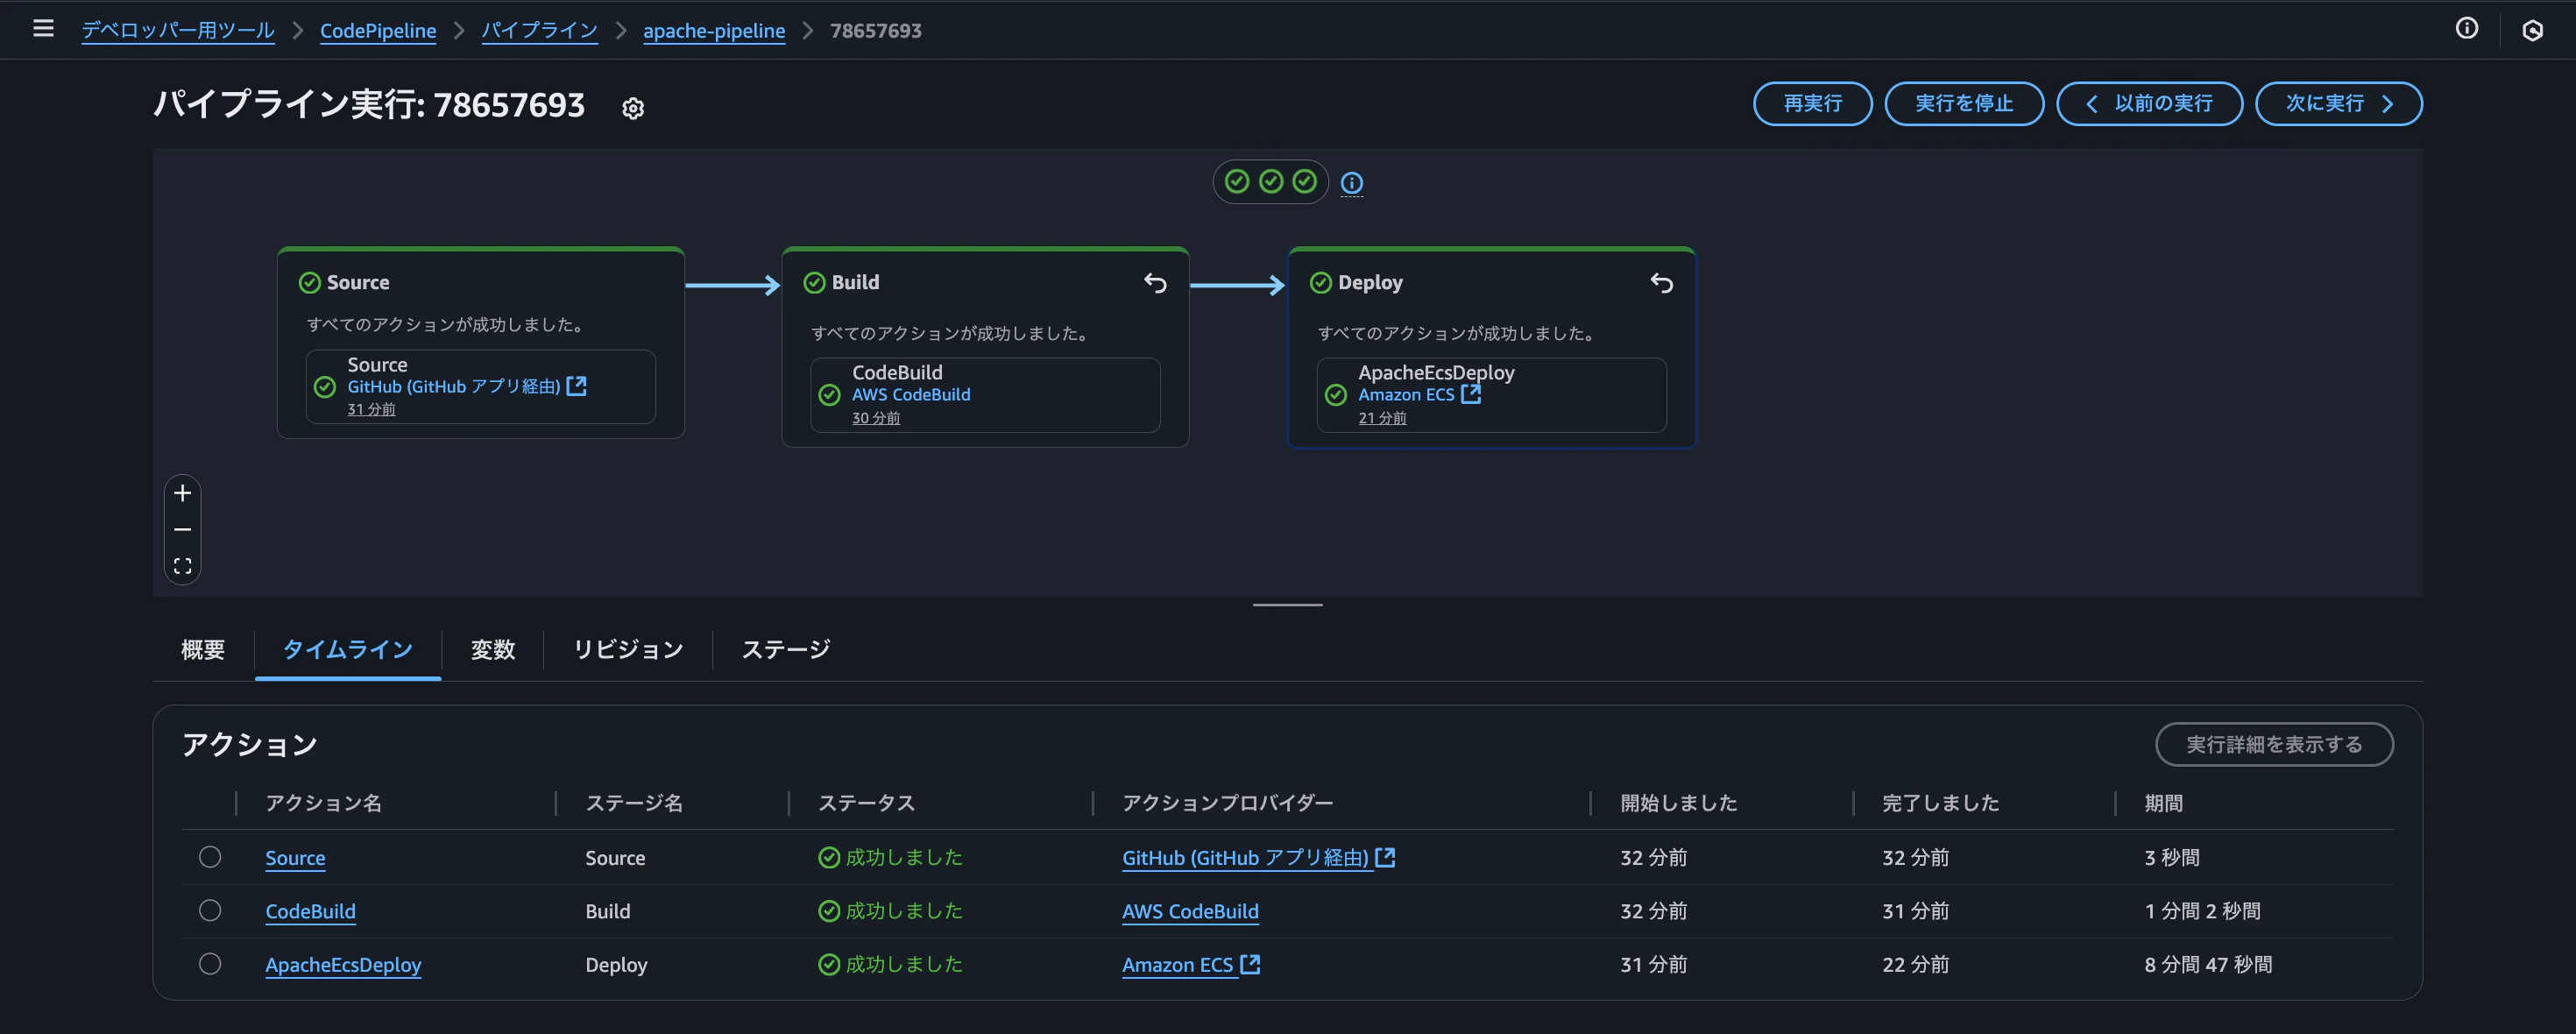Click 成功しました status in ApacheEcsDeploy row
The height and width of the screenshot is (1034, 2576).
(x=891, y=964)
